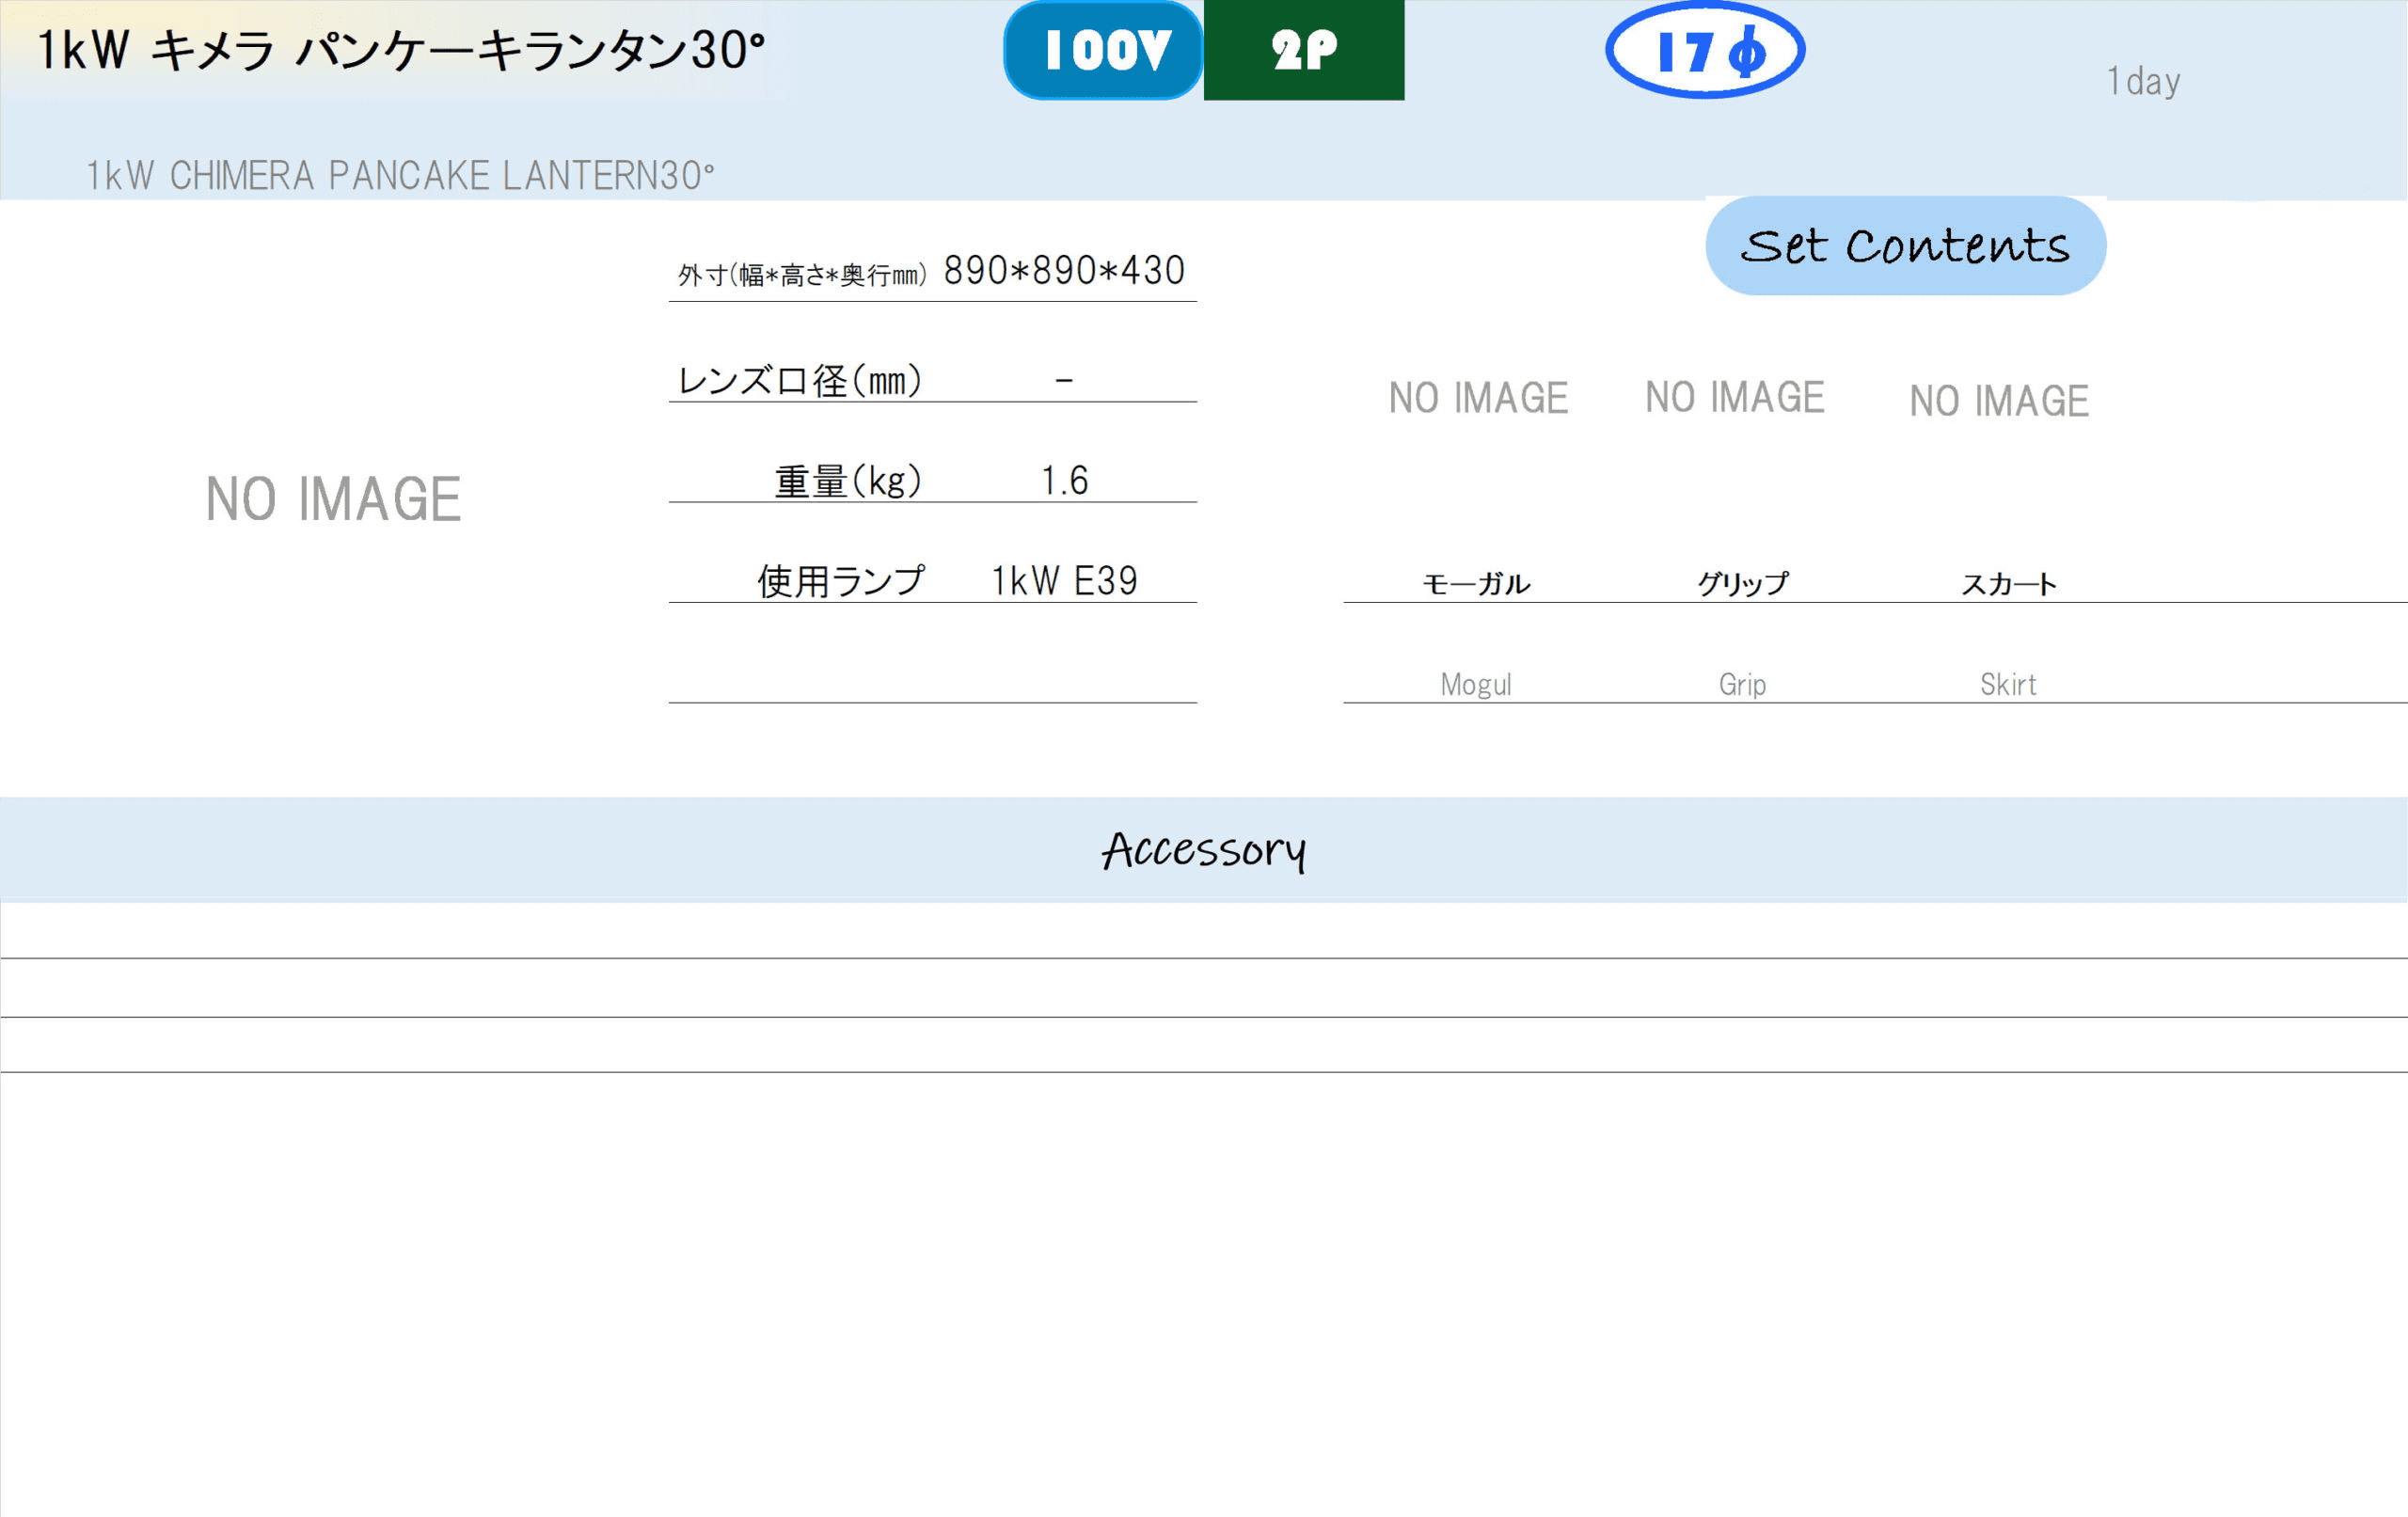The width and height of the screenshot is (2408, 1517).
Task: Click the Mogul English label
Action: click(x=1476, y=685)
